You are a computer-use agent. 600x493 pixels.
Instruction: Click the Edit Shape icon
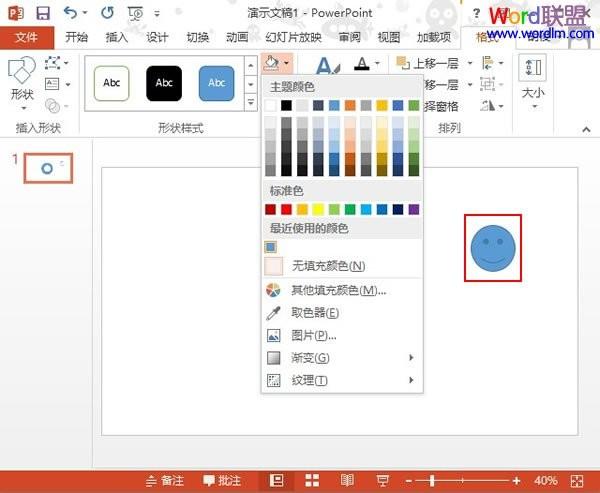(52, 62)
